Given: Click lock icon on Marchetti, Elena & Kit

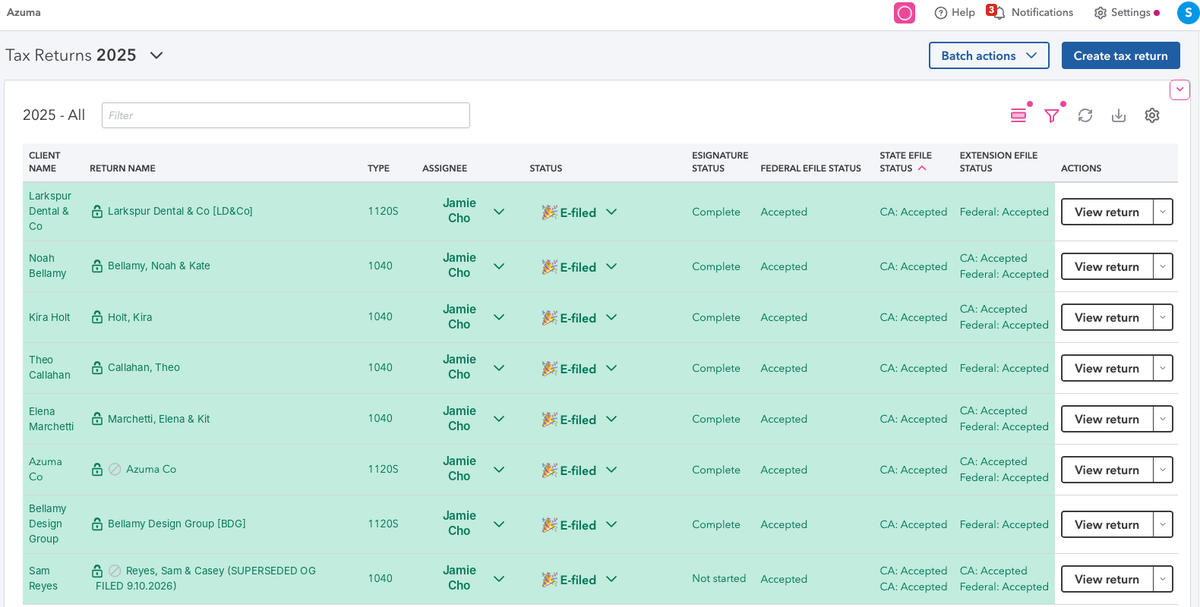Looking at the screenshot, I should point(97,419).
